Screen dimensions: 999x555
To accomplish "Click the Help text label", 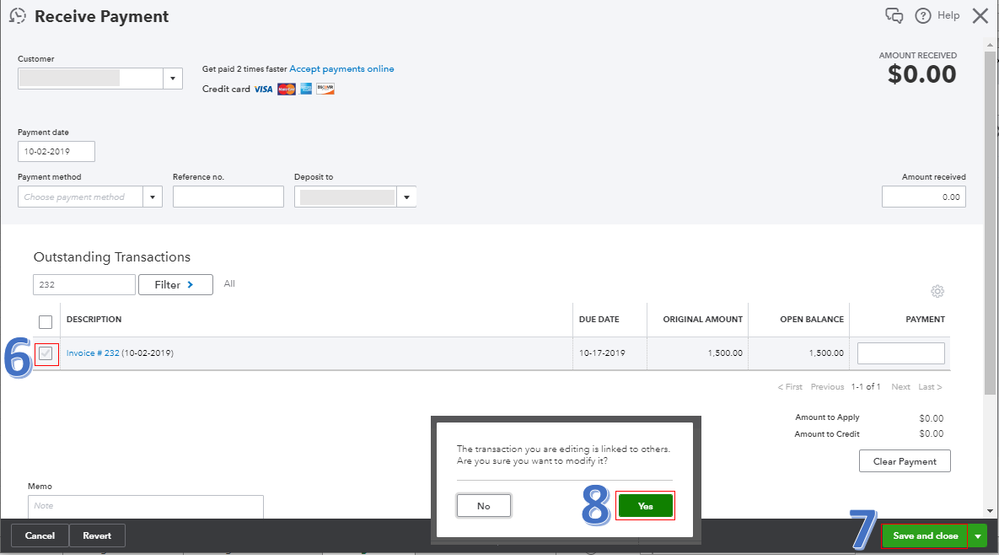I will click(x=948, y=15).
